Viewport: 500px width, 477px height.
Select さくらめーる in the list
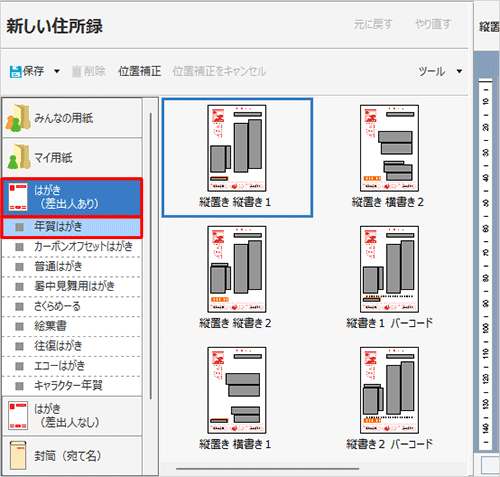coord(72,306)
